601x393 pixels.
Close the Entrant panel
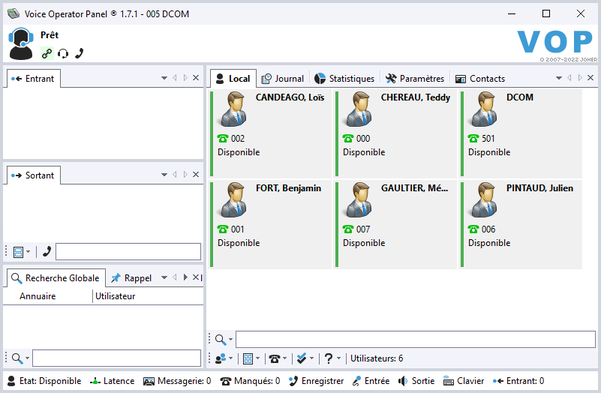click(x=196, y=78)
